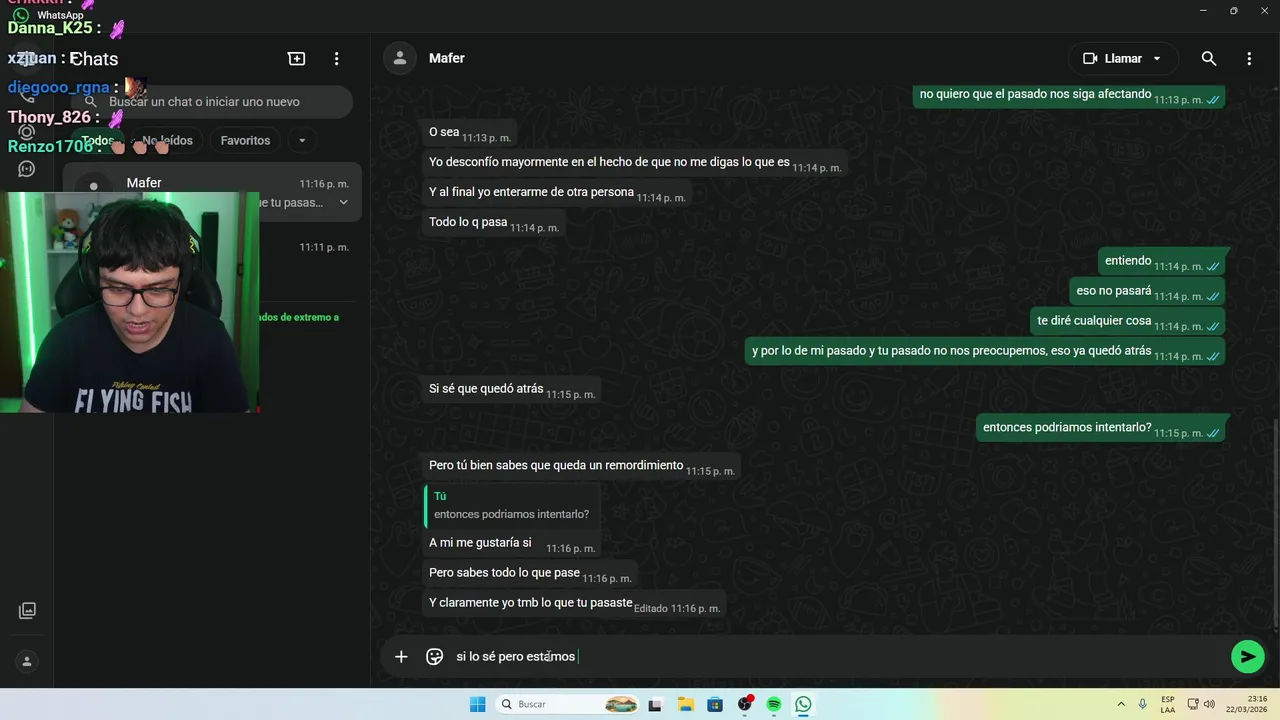Select the No leídos filter tab
The image size is (1280, 720).
pyautogui.click(x=167, y=141)
